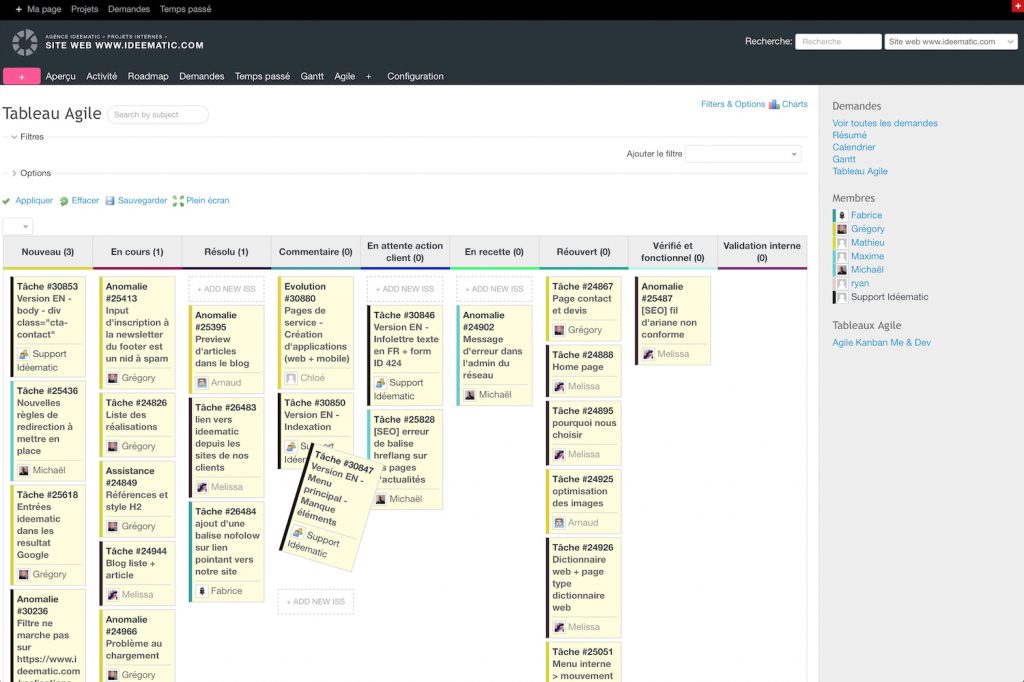
Task: Open Mathieu's member profile link
Action: tap(868, 243)
